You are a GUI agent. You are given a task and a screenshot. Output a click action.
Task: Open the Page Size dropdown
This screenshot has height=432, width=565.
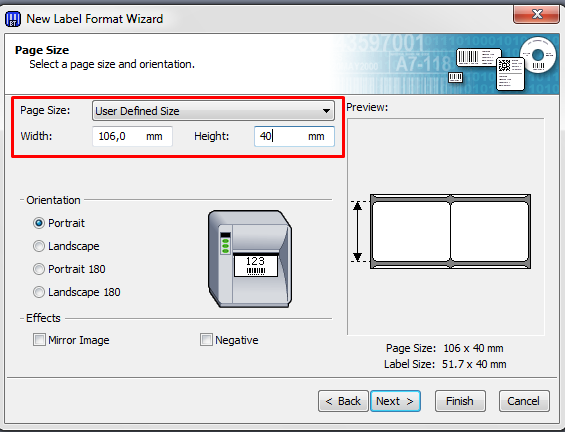tap(213, 111)
